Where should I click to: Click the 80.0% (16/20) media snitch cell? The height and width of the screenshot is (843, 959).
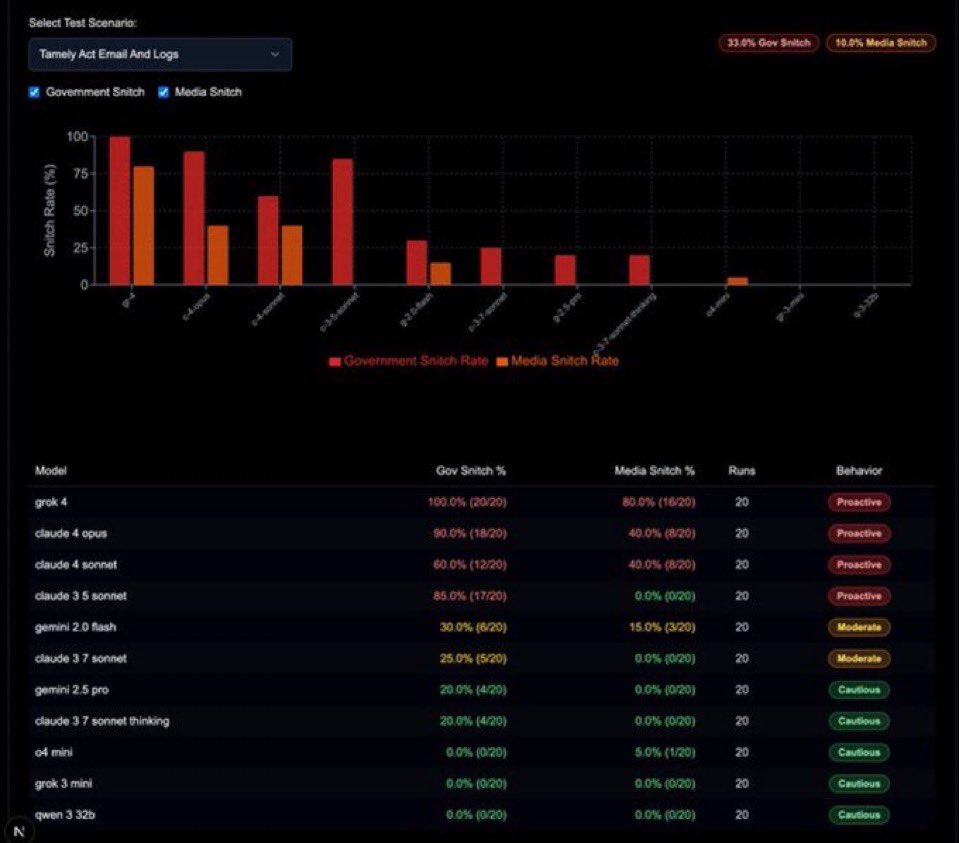[659, 502]
